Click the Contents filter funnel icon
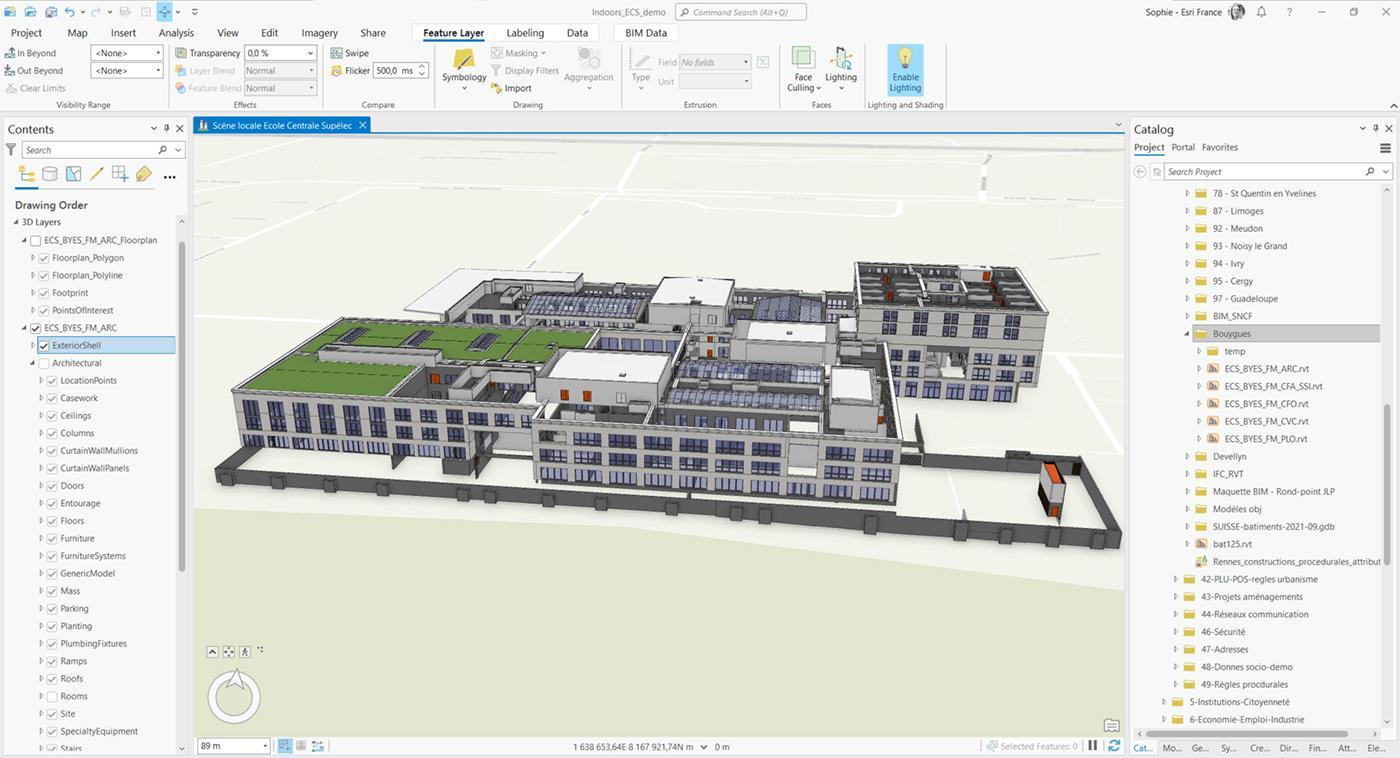Image resolution: width=1400 pixels, height=758 pixels. point(11,149)
